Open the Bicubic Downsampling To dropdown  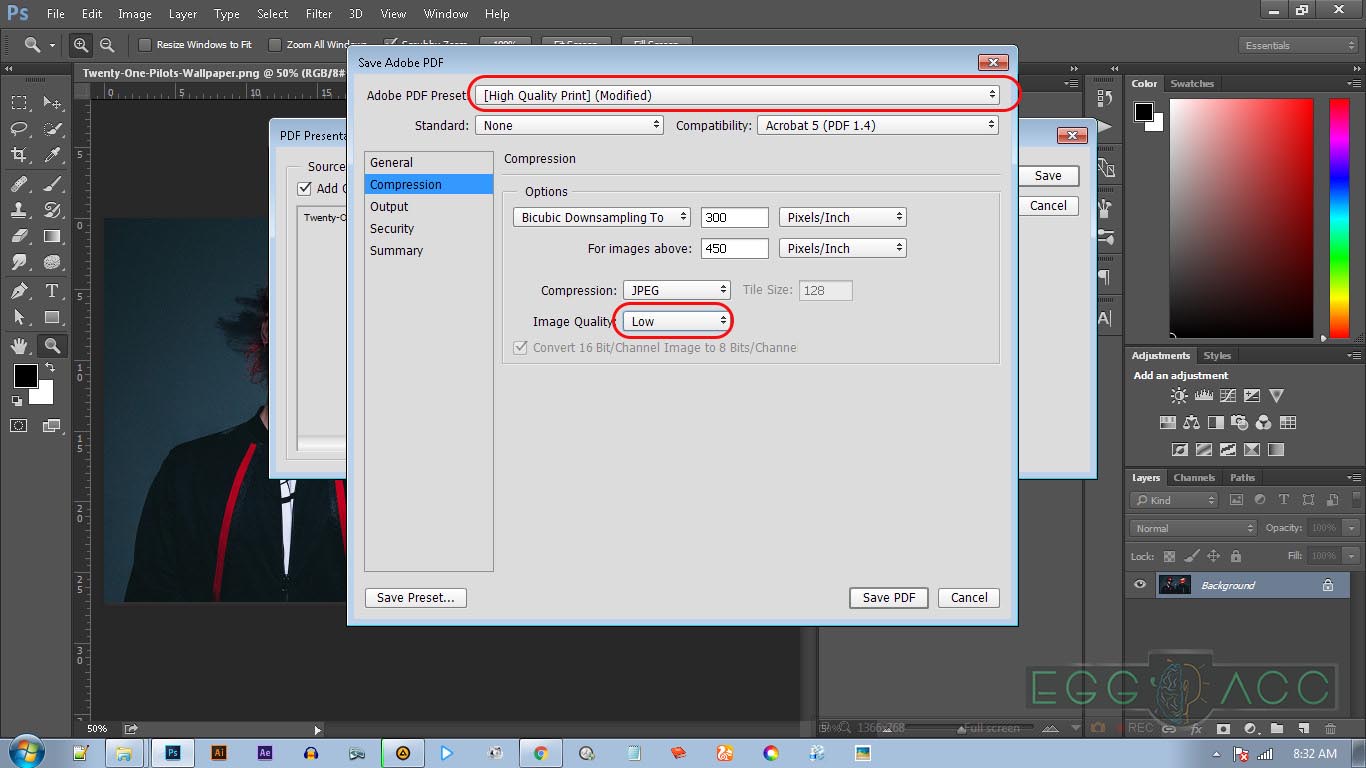pos(602,217)
